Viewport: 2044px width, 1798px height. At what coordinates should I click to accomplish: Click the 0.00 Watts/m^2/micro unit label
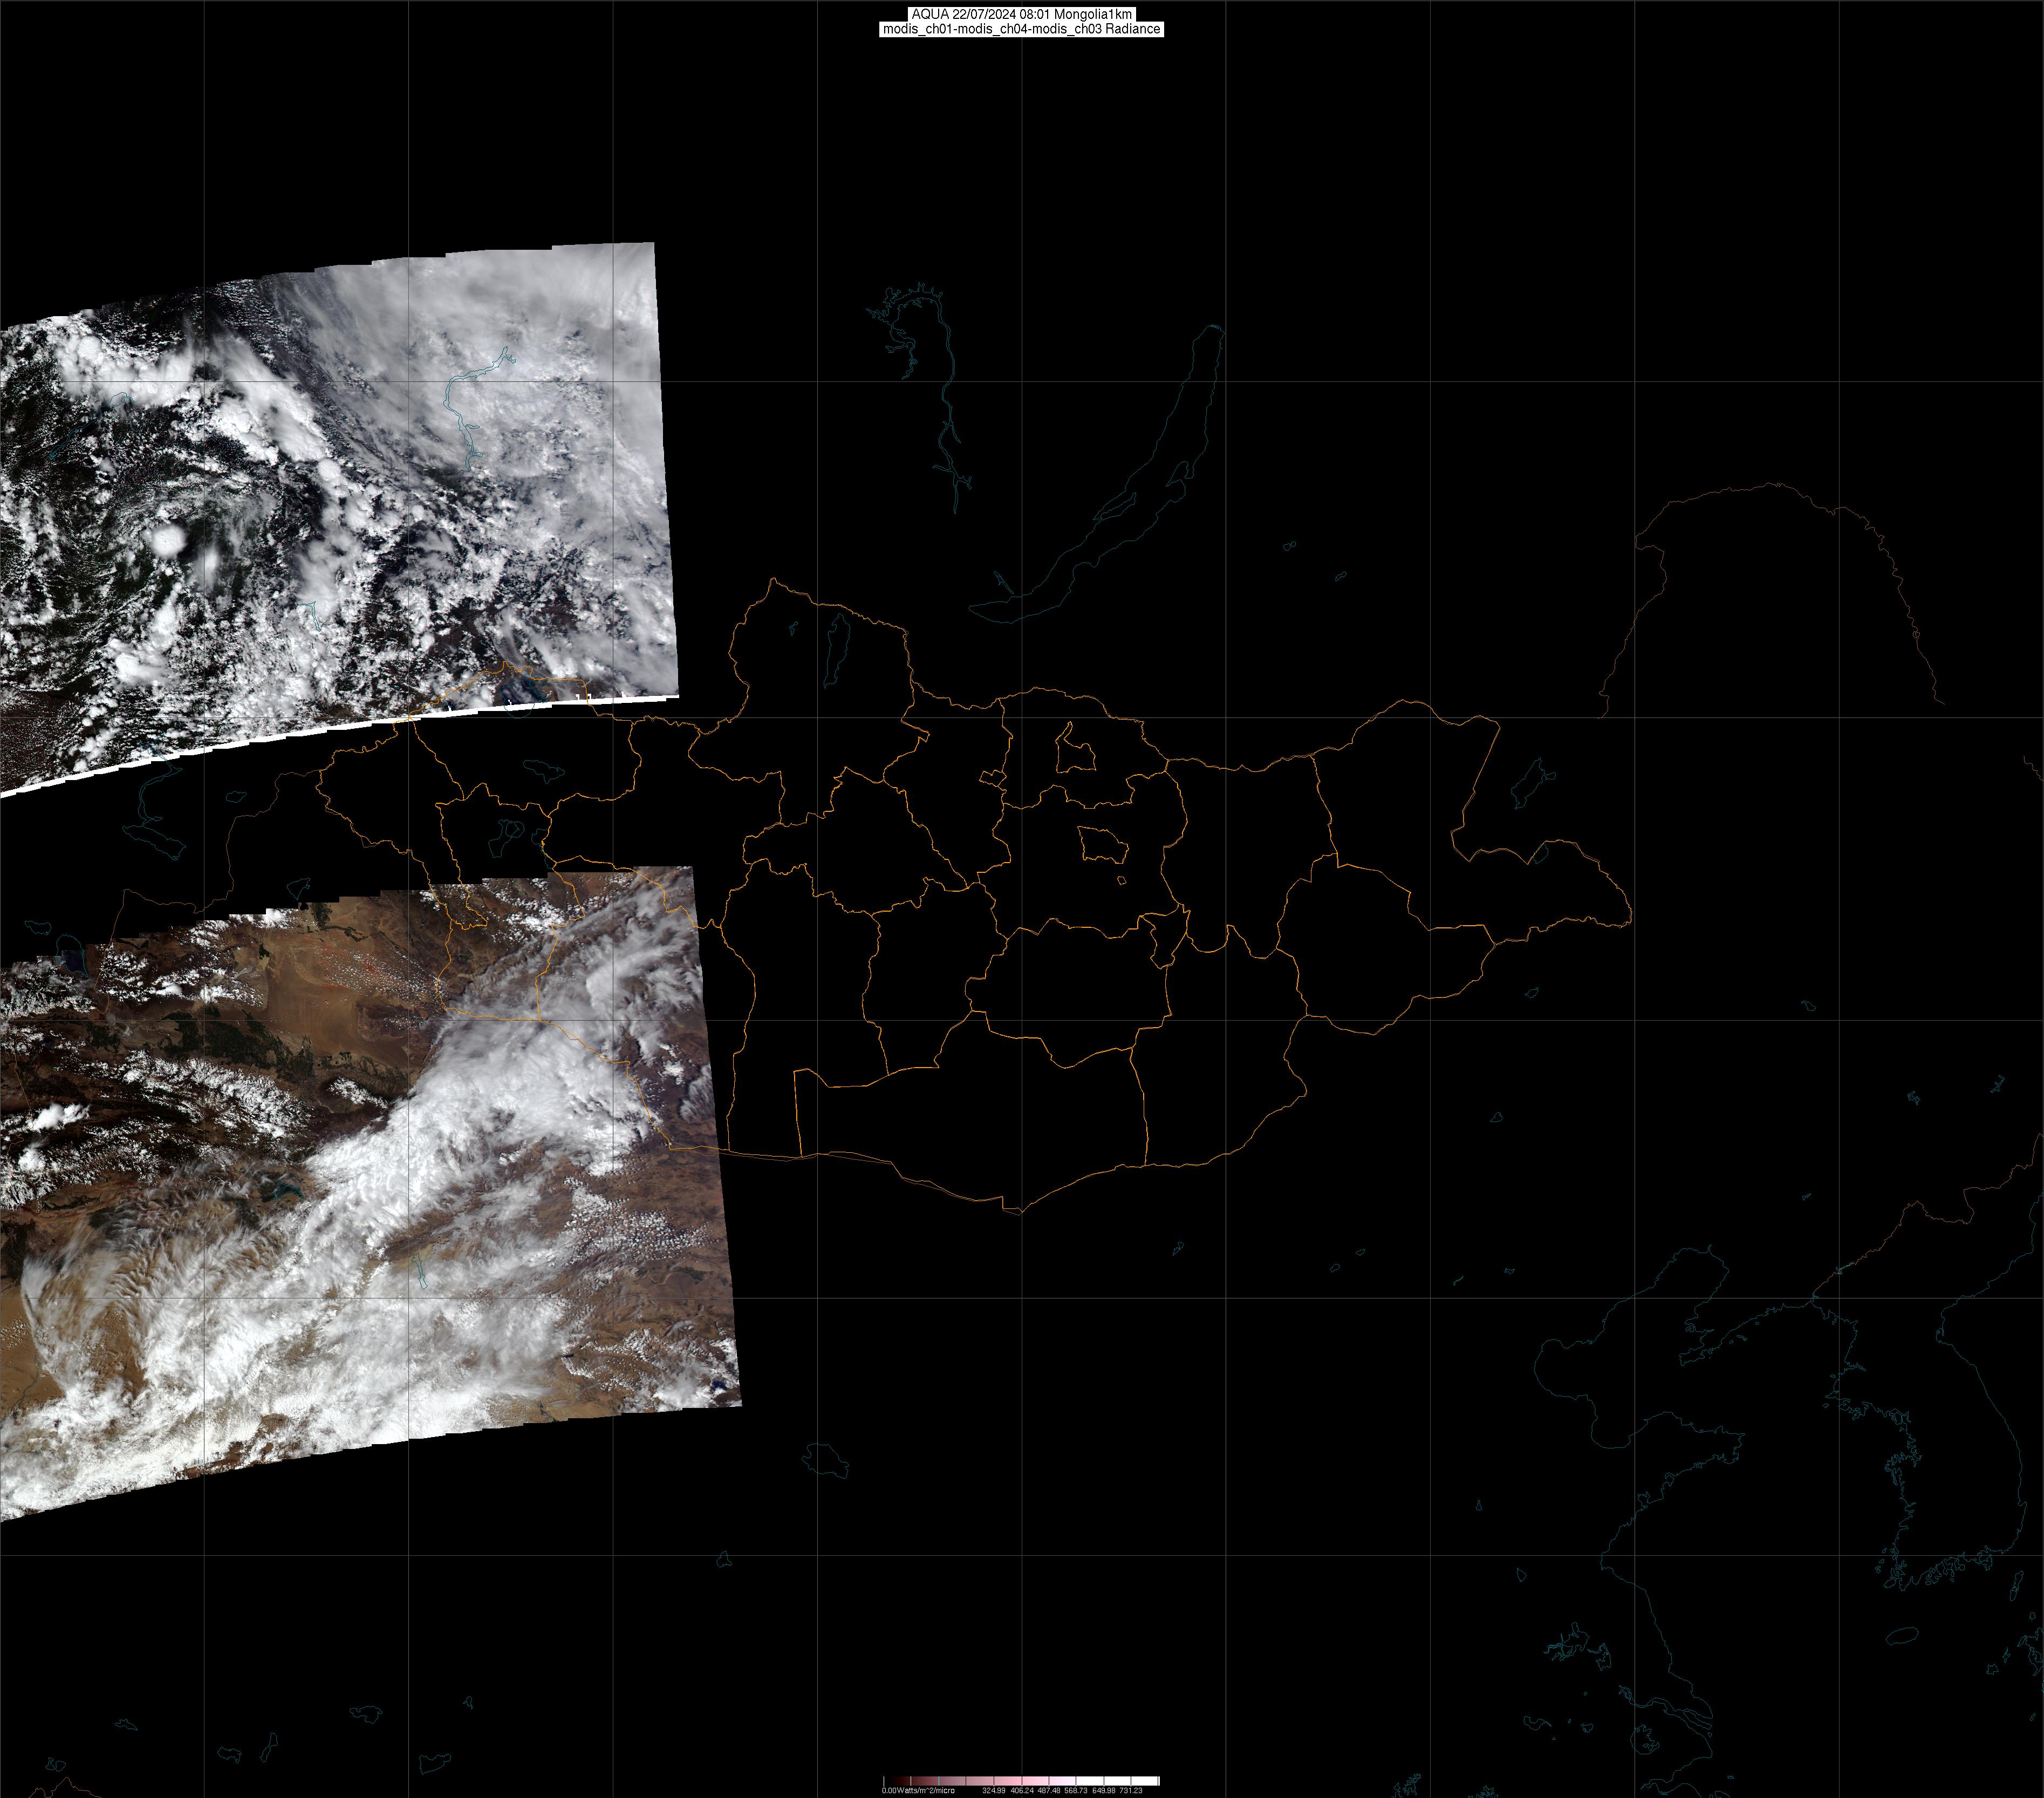(x=918, y=1791)
